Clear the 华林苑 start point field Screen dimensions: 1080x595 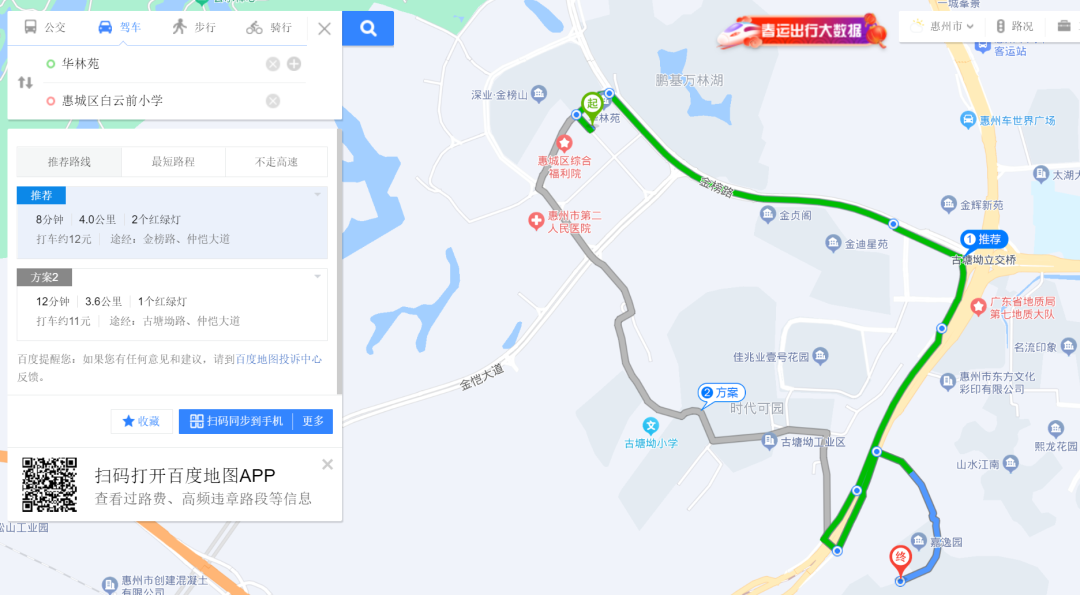click(x=273, y=64)
